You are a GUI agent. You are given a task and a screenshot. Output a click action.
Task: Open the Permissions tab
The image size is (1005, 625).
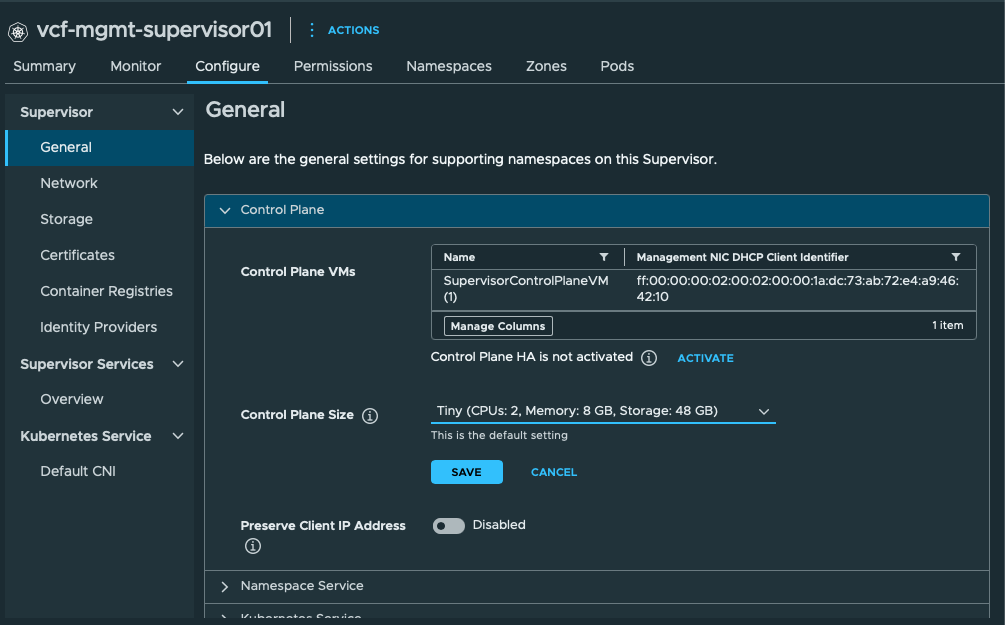(333, 66)
